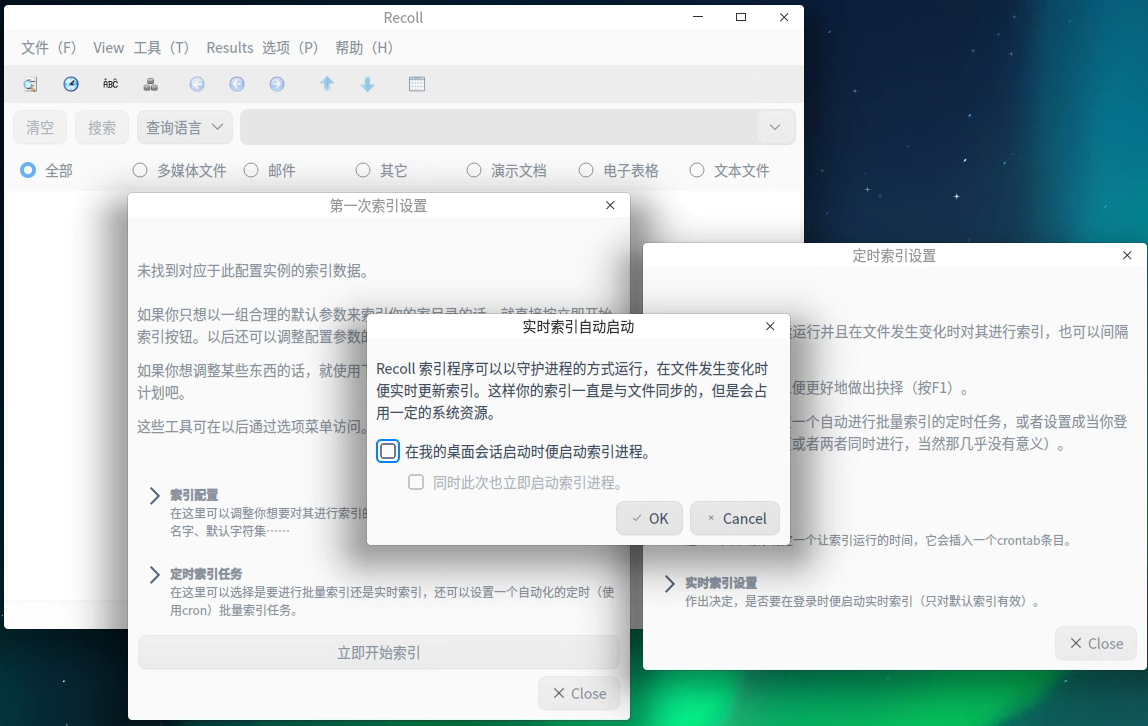Select the 全部 radio button
This screenshot has width=1148, height=726.
28,171
